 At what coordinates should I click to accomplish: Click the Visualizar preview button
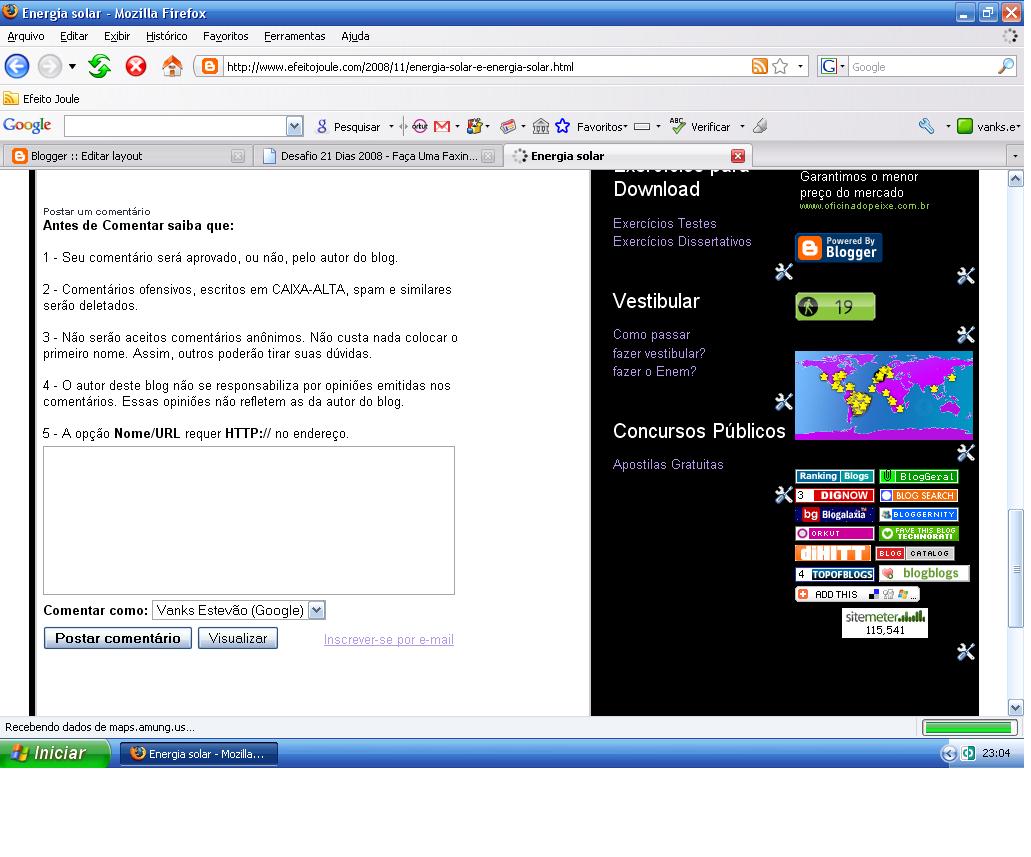[238, 638]
